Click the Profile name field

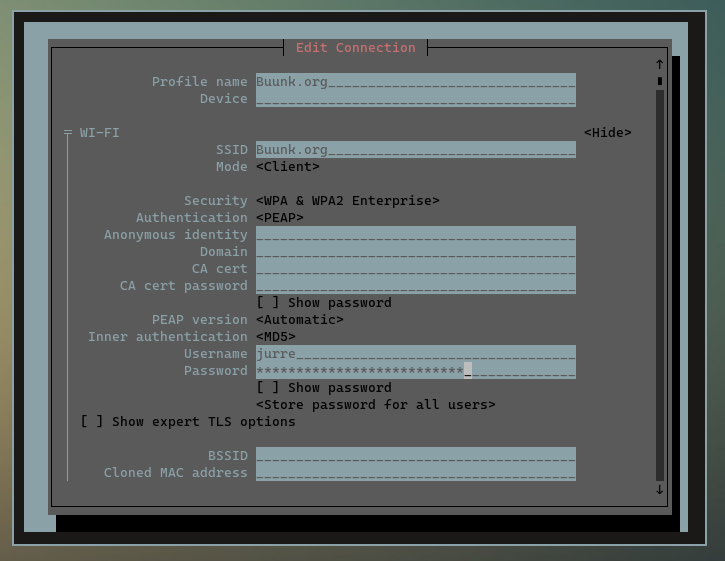pos(415,82)
